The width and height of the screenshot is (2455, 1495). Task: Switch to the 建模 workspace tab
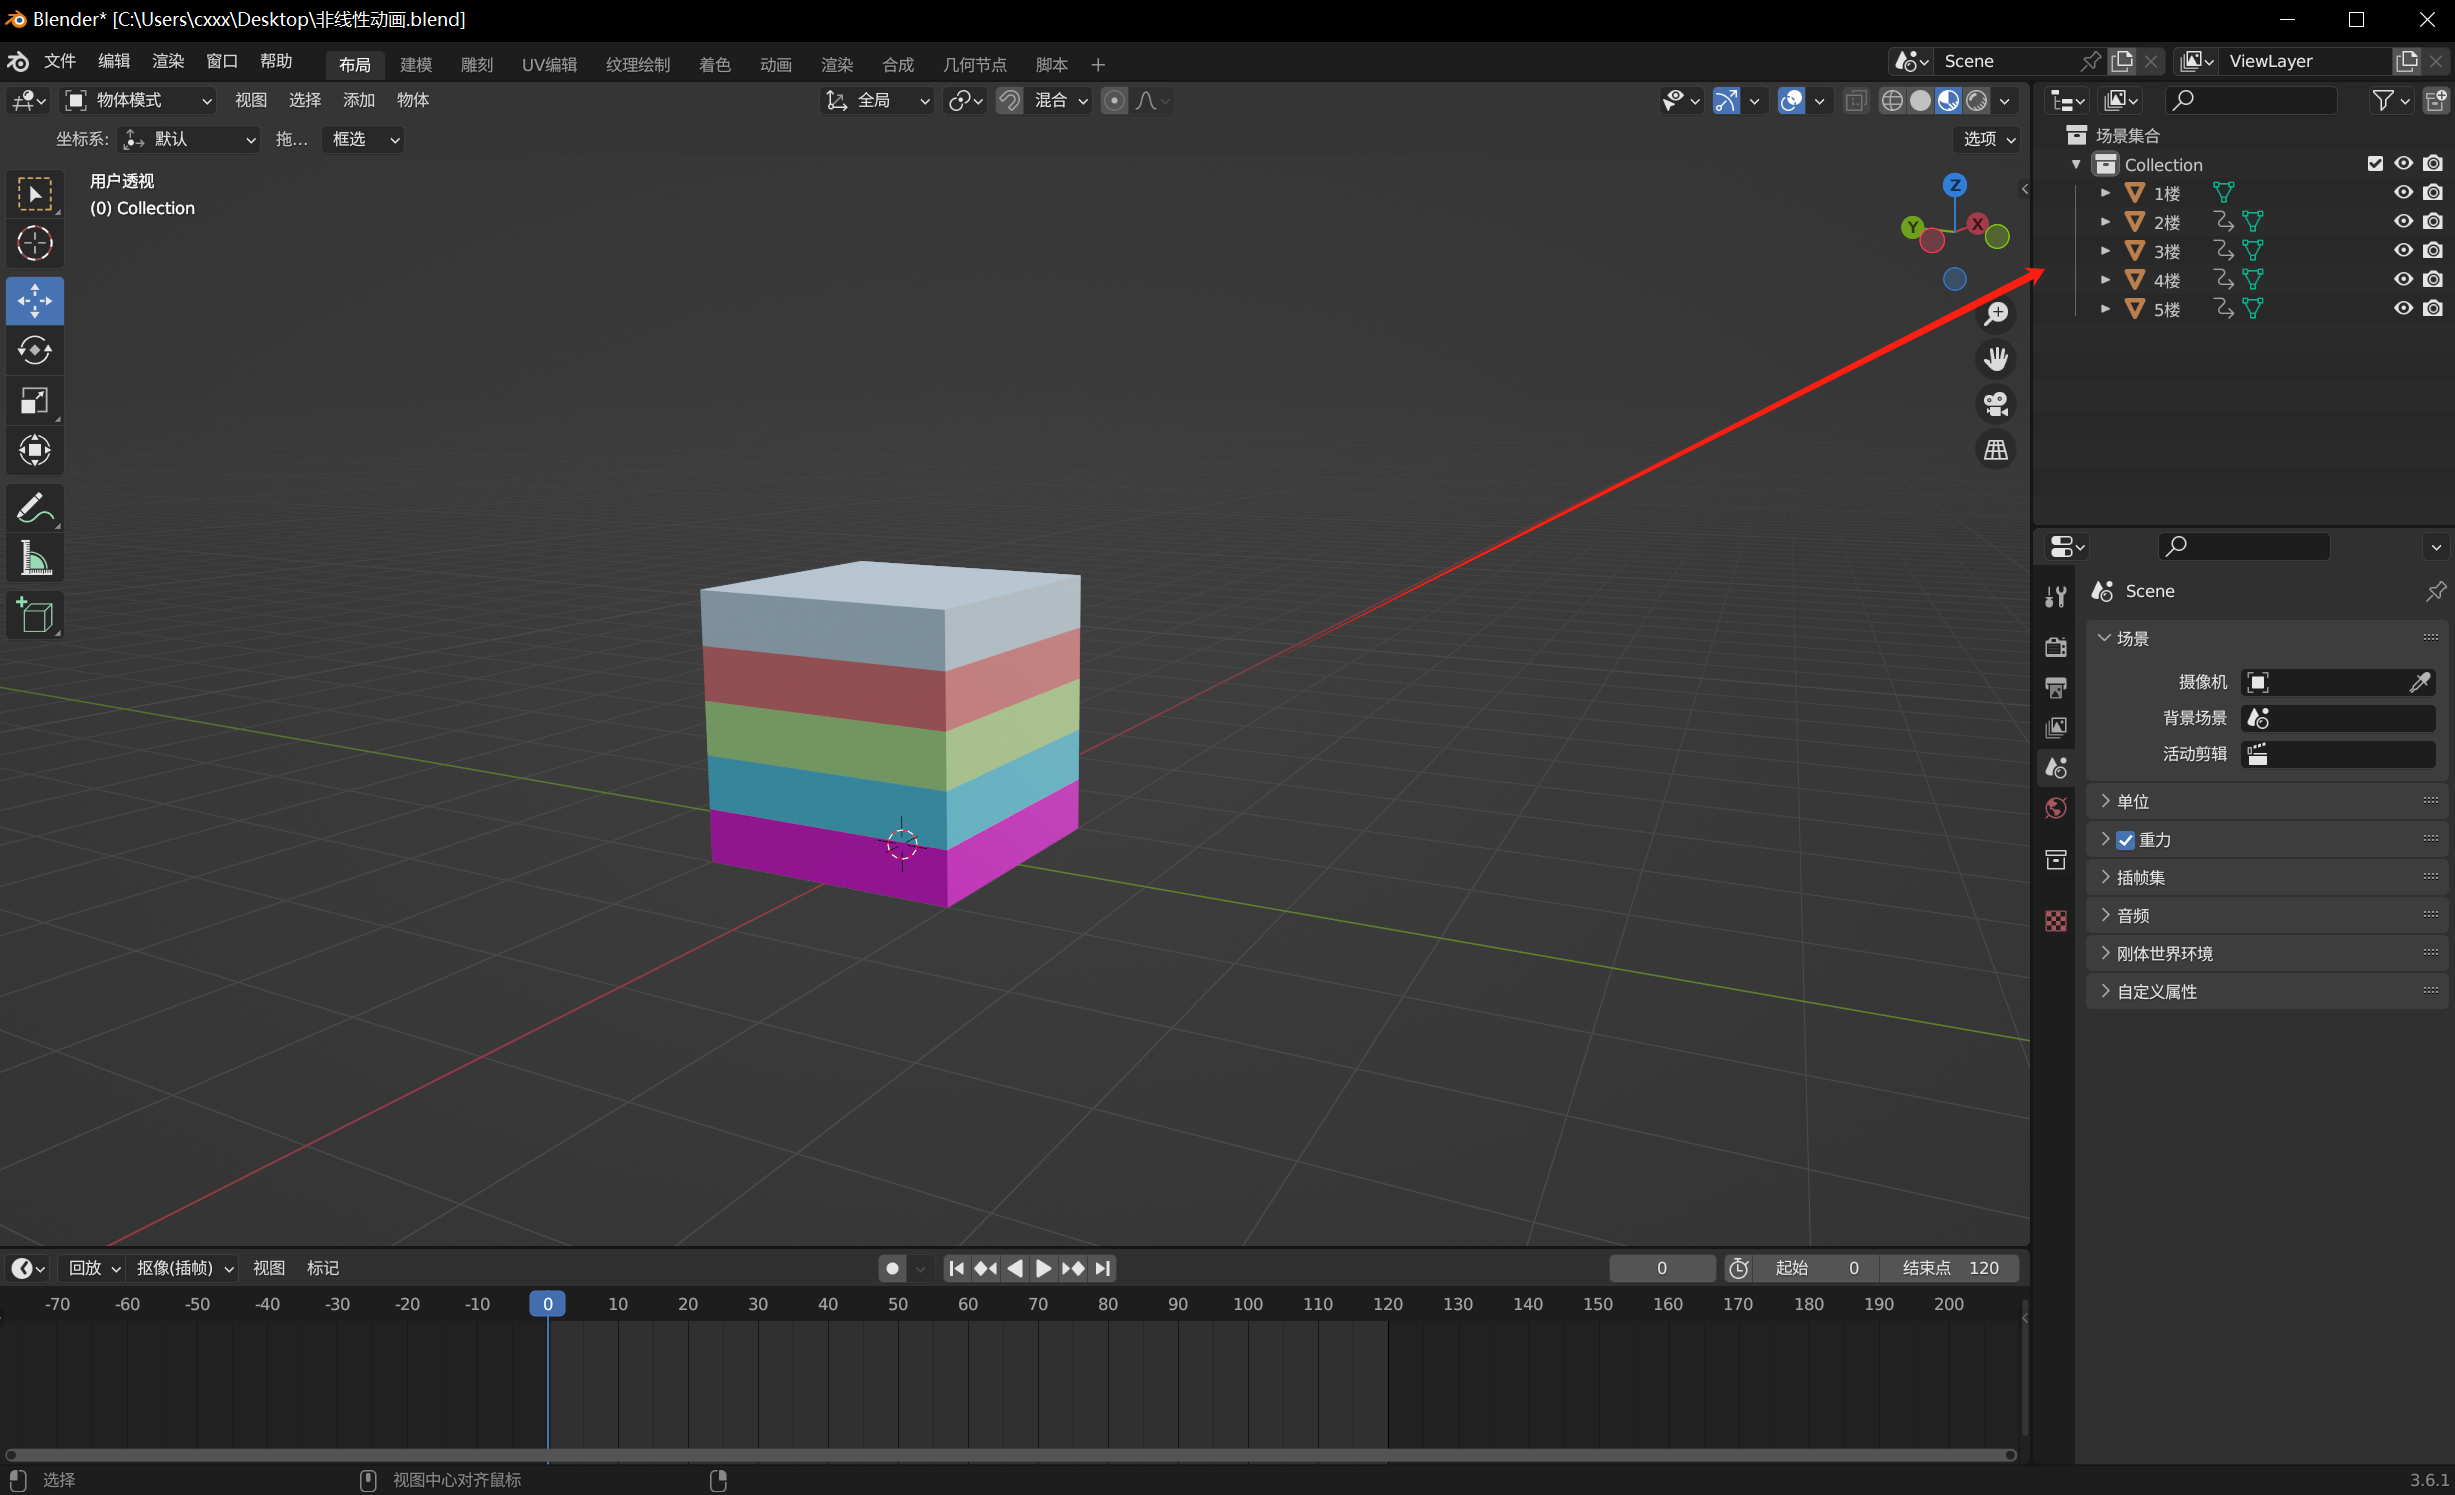point(416,65)
